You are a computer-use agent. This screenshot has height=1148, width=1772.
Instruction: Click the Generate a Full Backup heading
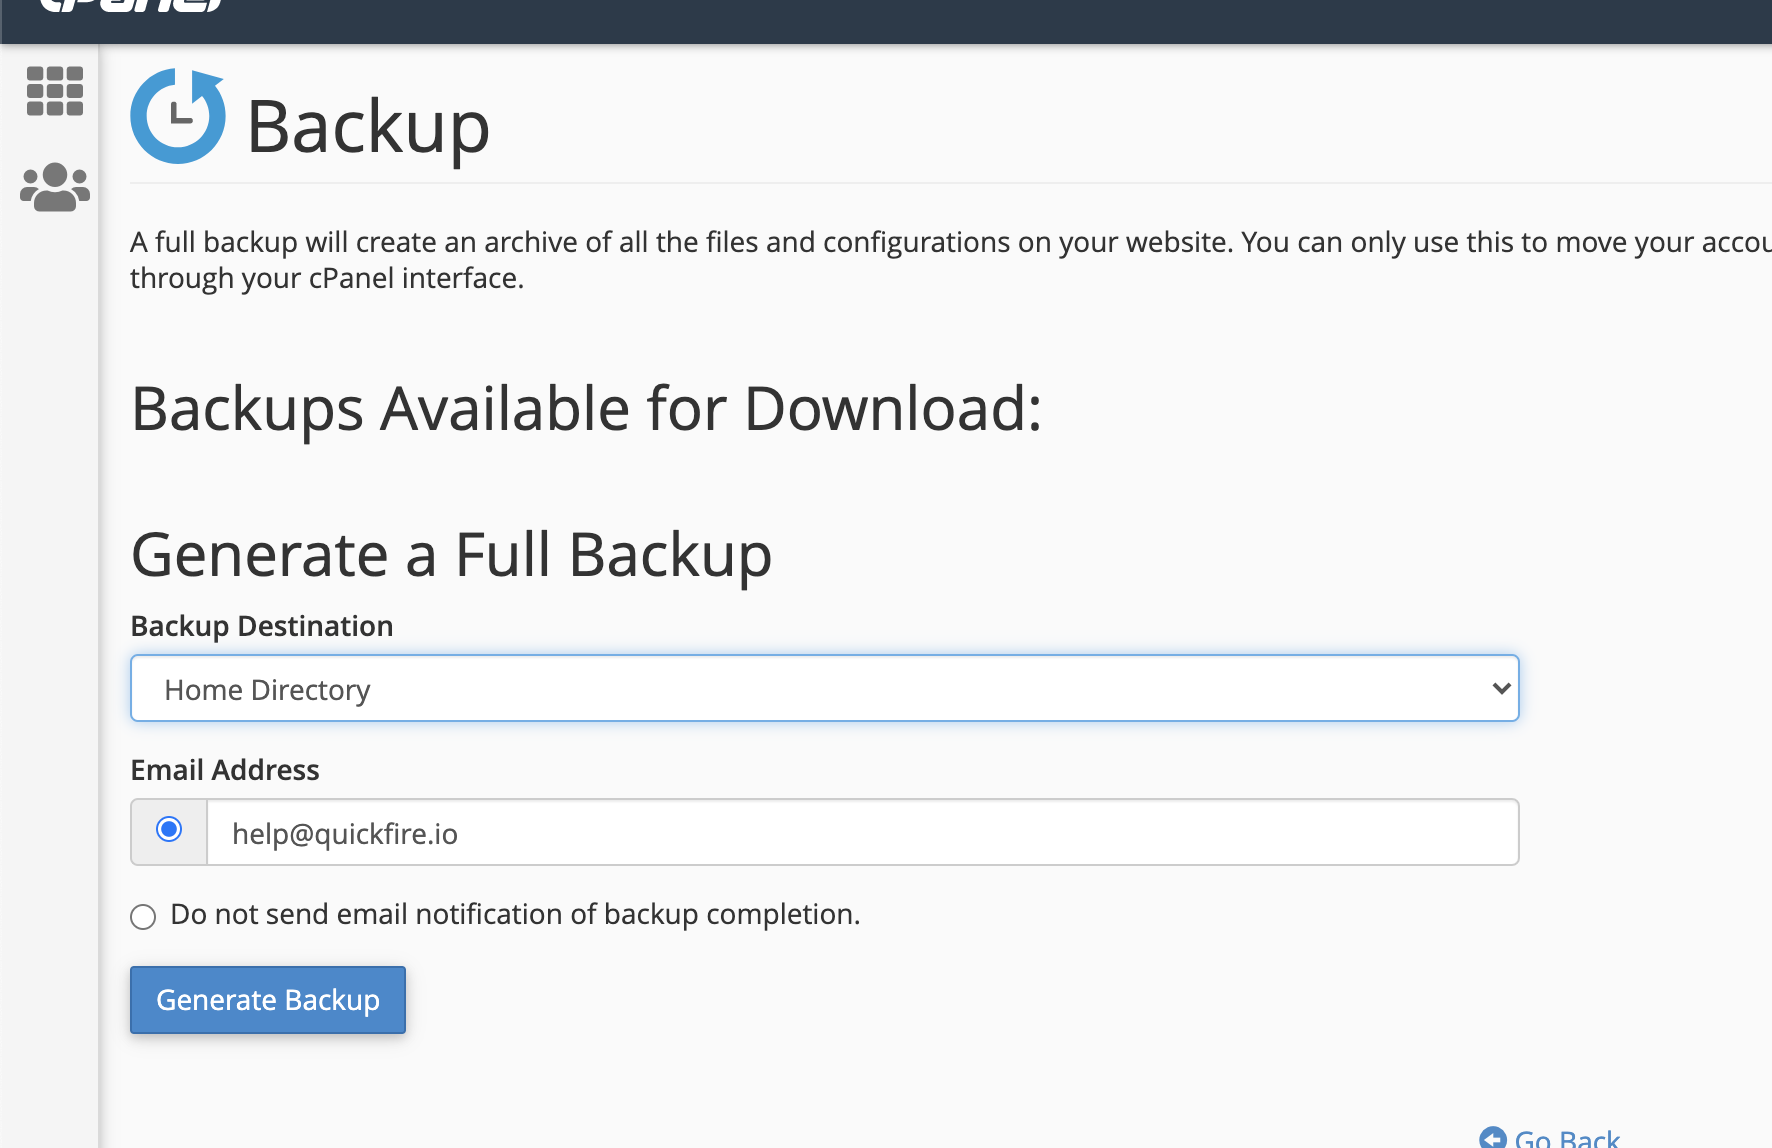pos(451,555)
